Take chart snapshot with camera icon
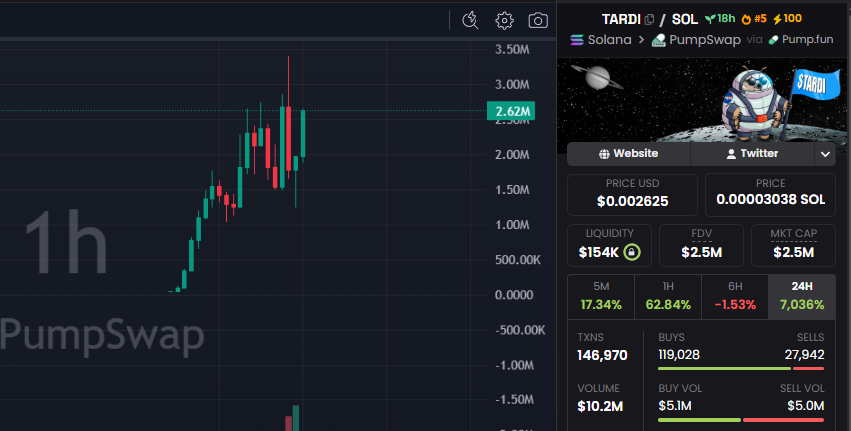 click(x=538, y=21)
